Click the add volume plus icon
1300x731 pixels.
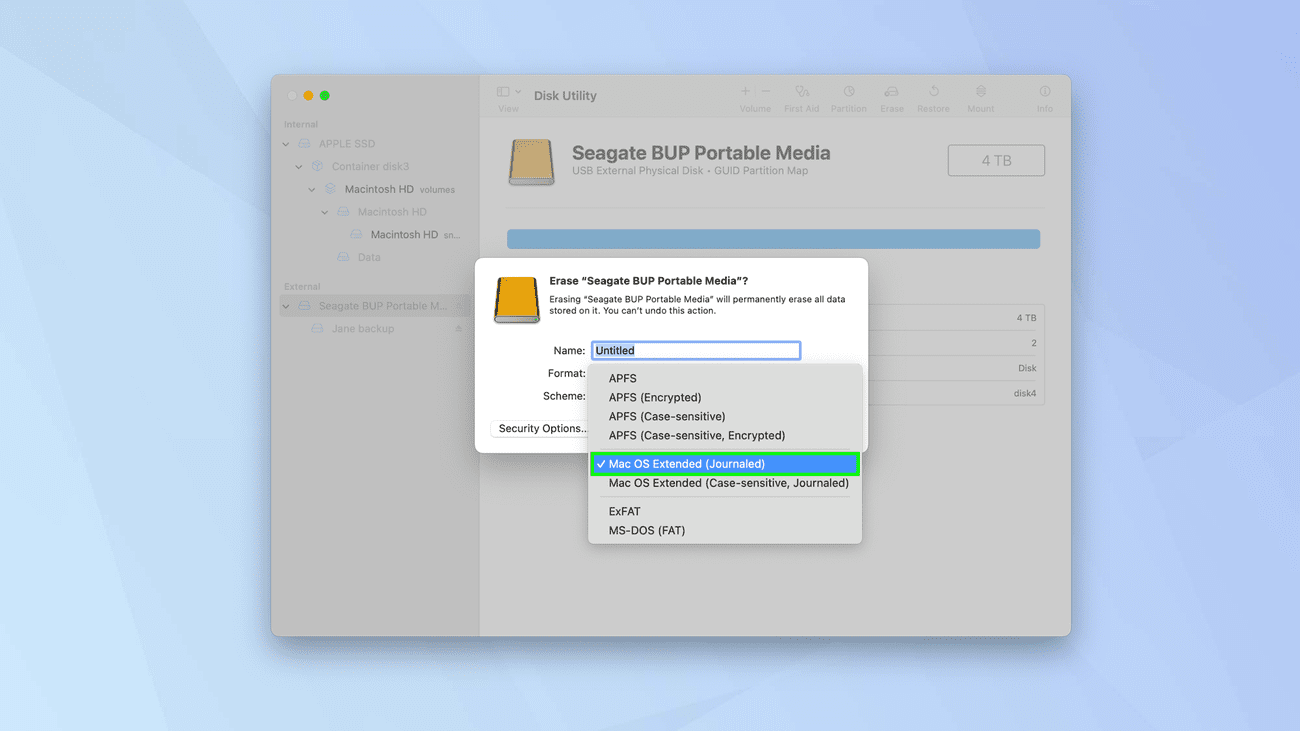click(x=745, y=91)
